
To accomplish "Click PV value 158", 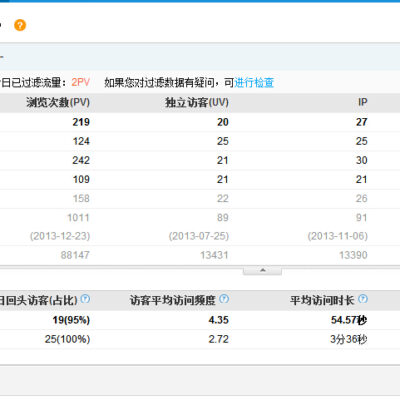I will coord(81,199).
